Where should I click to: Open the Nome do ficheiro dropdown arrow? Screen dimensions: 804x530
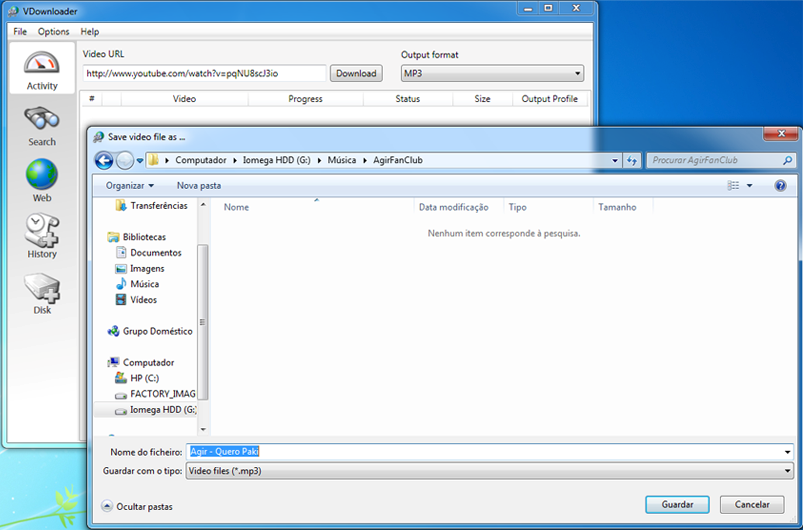coord(787,452)
